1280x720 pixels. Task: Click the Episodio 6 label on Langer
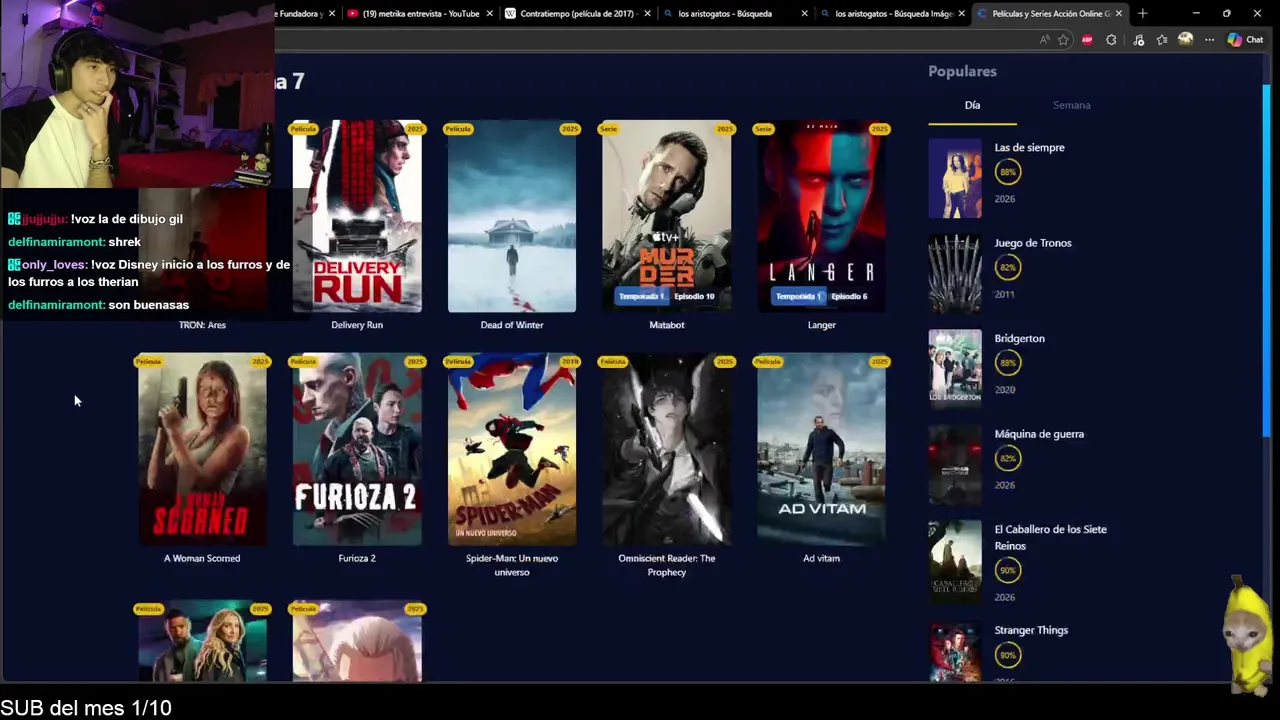point(848,296)
